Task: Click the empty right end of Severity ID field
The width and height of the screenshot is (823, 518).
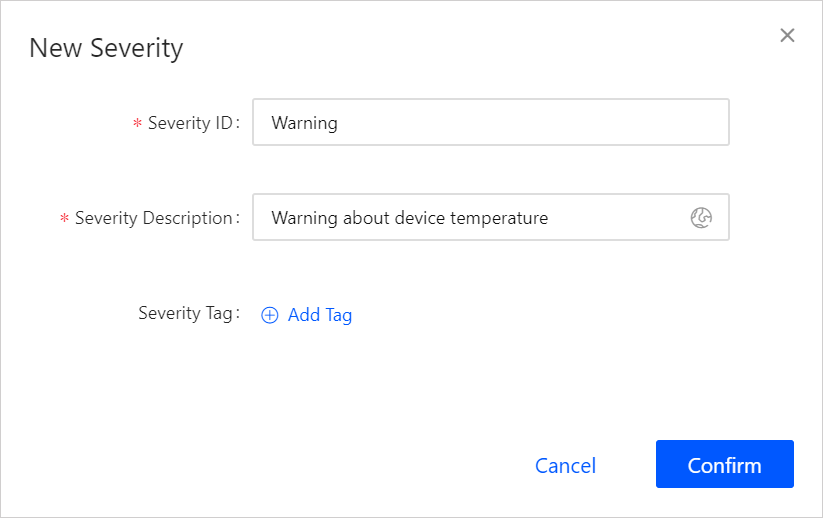Action: 650,123
